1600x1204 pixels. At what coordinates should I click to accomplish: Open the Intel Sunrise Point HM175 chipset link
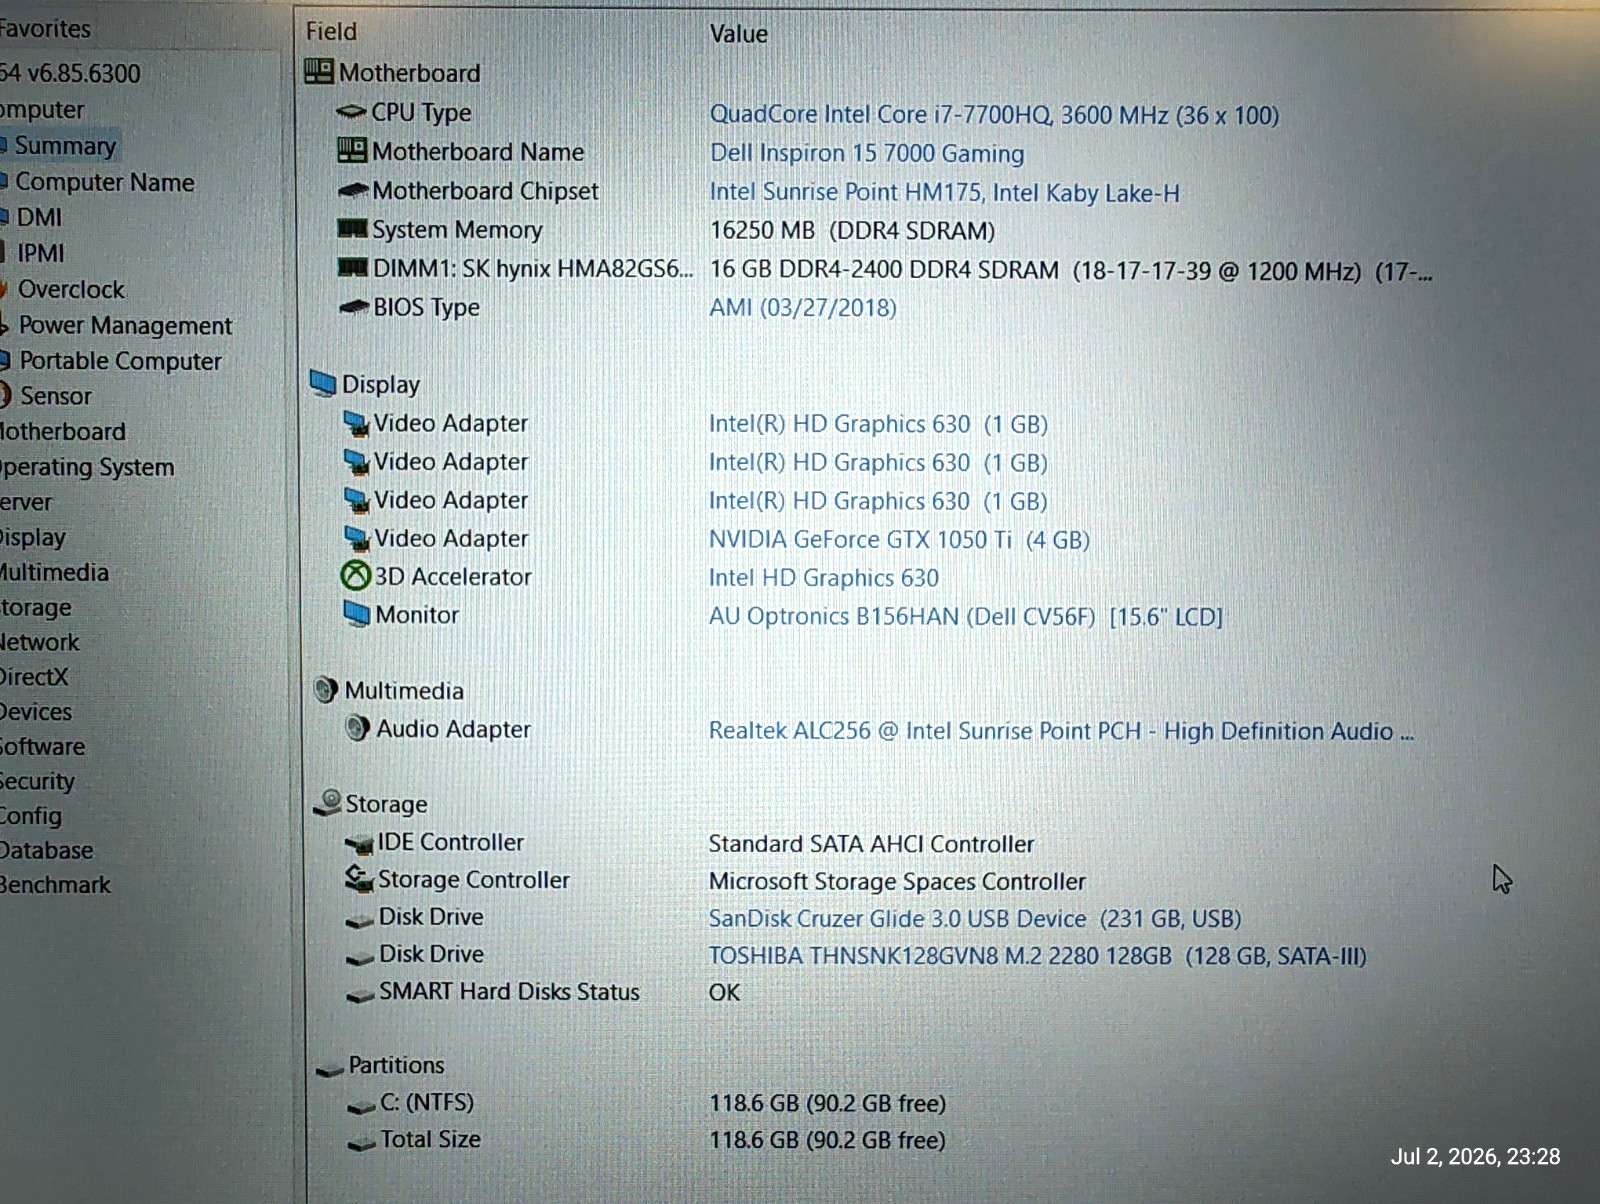pos(945,192)
